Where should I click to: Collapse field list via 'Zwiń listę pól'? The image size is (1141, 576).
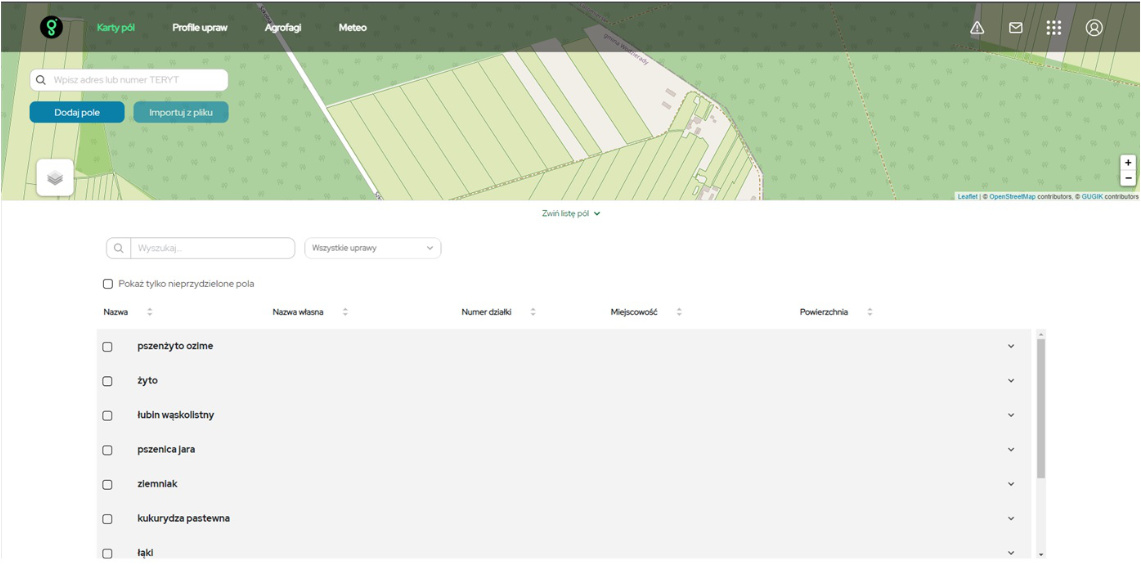[x=570, y=213]
